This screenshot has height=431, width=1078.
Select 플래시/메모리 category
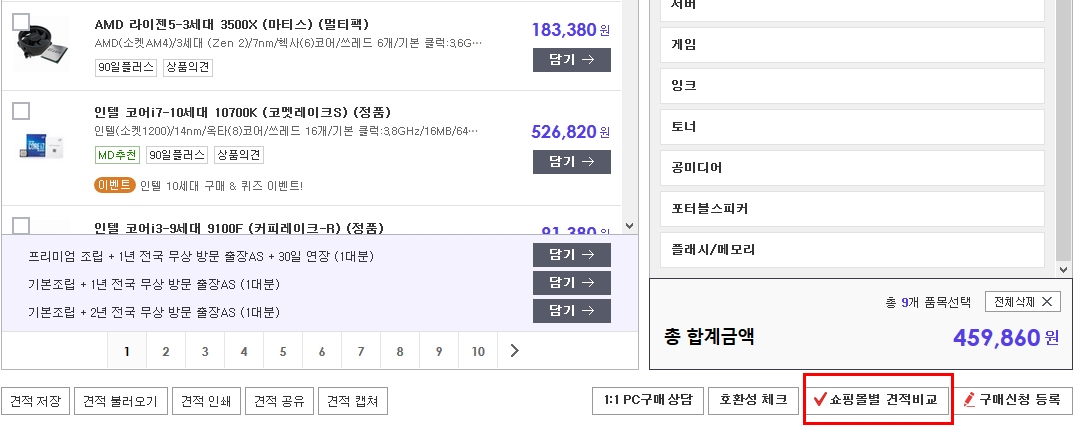coord(852,250)
